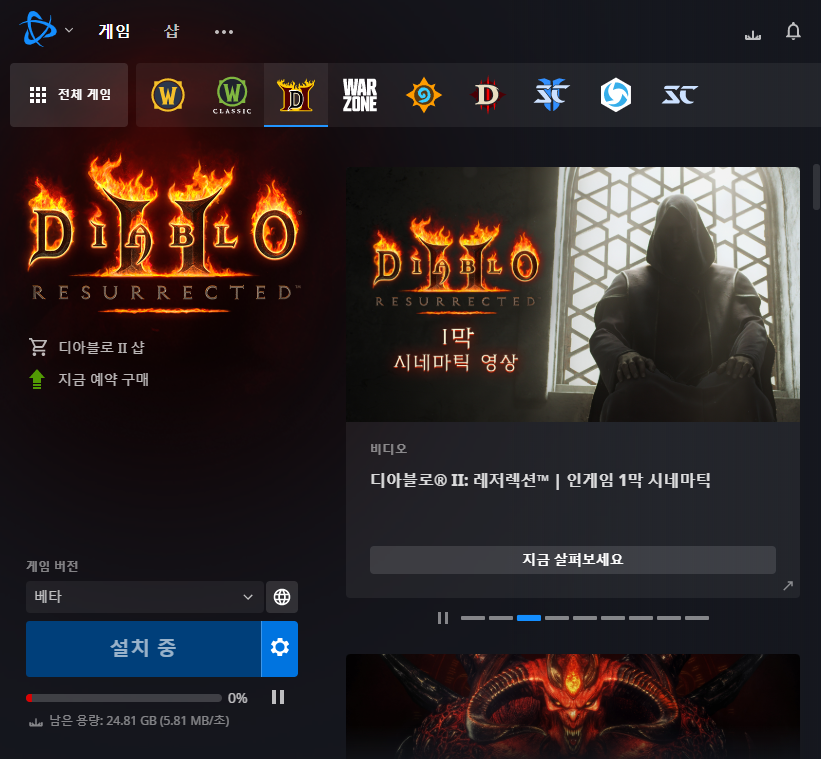Image resolution: width=821 pixels, height=759 pixels.
Task: Jump to sixth carousel slide indicator
Action: click(x=613, y=618)
